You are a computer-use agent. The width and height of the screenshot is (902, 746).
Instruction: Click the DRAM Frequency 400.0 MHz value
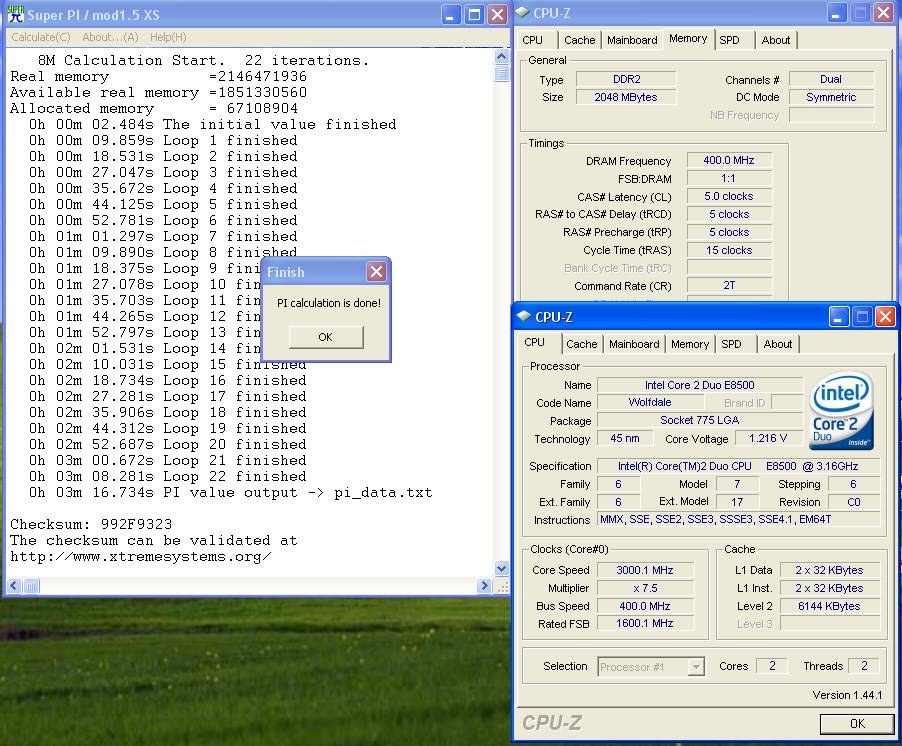coord(729,160)
